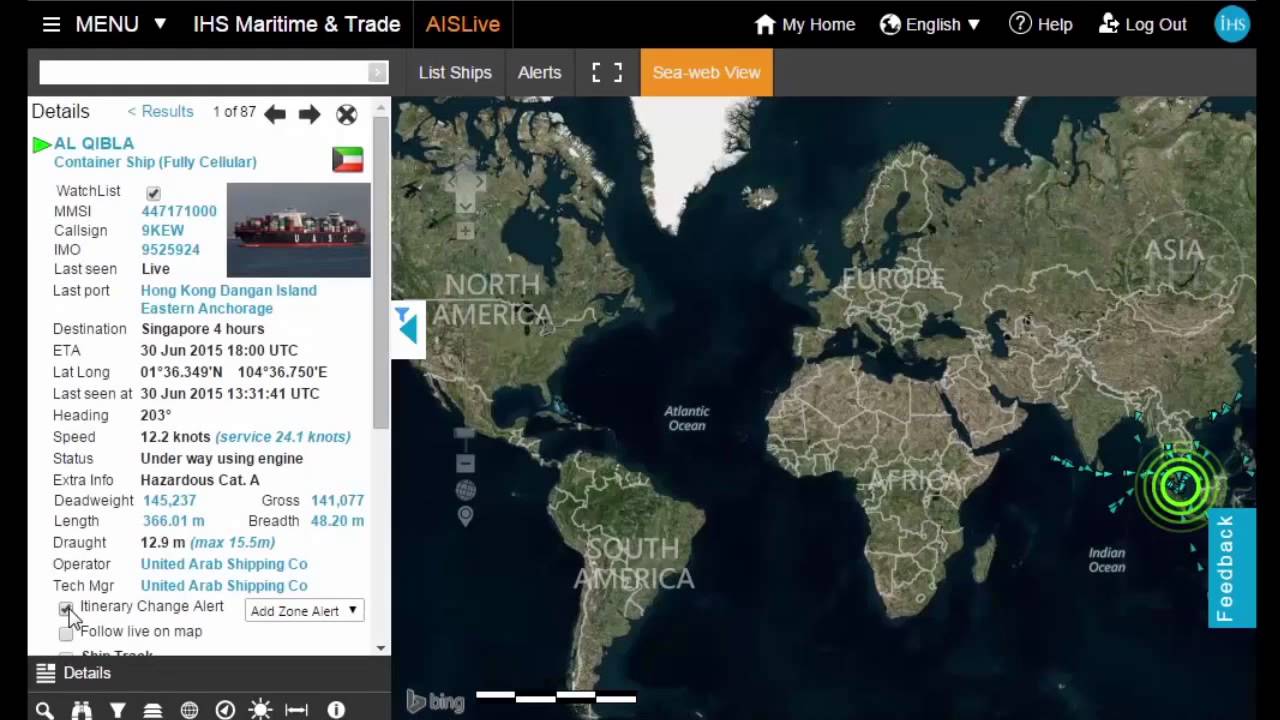Image resolution: width=1280 pixels, height=720 pixels.
Task: Click the globe icon in bottom toolbar
Action: click(189, 710)
